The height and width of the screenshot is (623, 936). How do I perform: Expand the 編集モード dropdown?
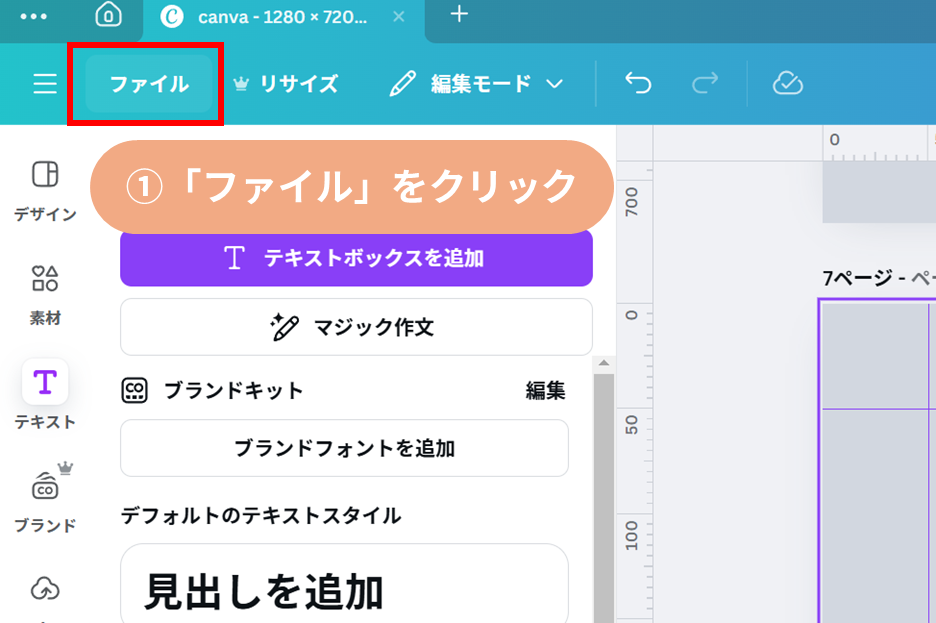tap(478, 84)
